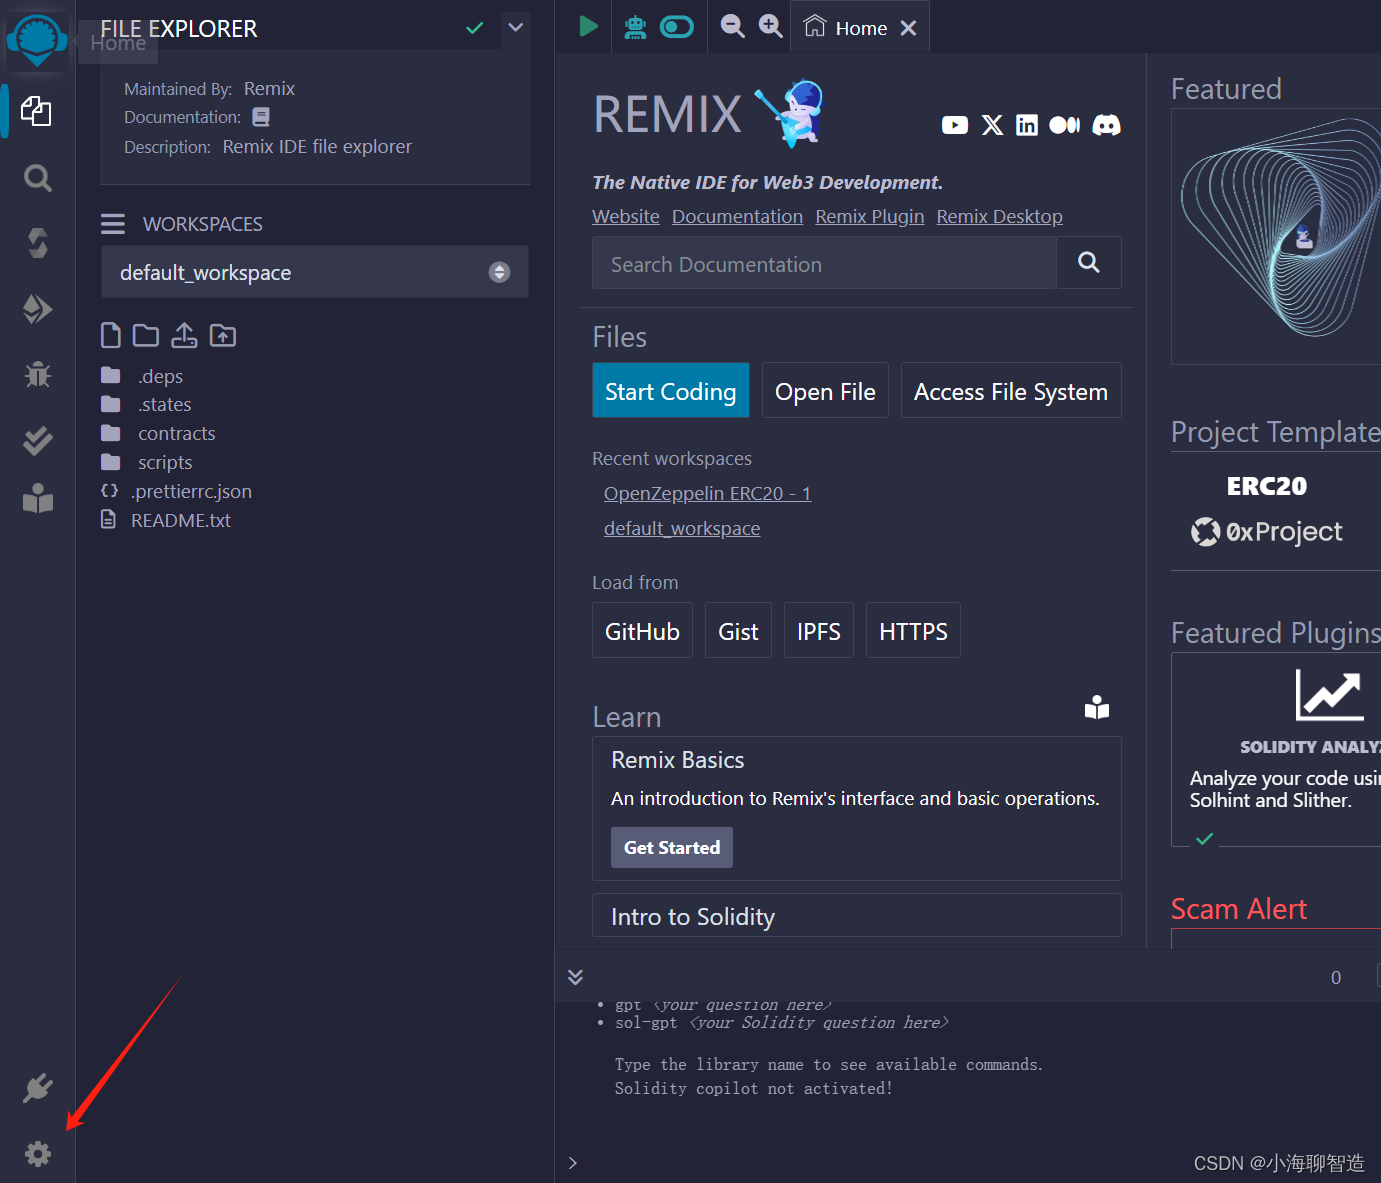Image resolution: width=1381 pixels, height=1183 pixels.
Task: Toggle the Solidity copilot switch
Action: coord(677,27)
